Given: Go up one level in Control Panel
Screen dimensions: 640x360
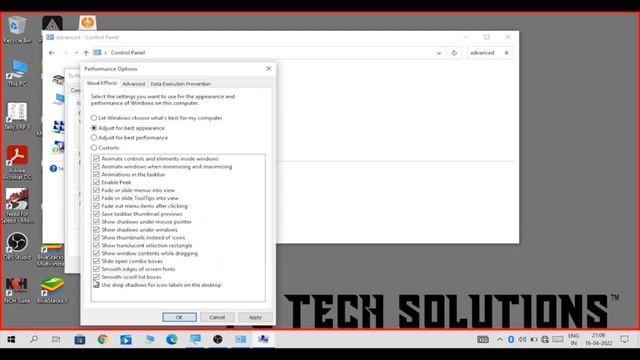Looking at the screenshot, I should 86,53.
